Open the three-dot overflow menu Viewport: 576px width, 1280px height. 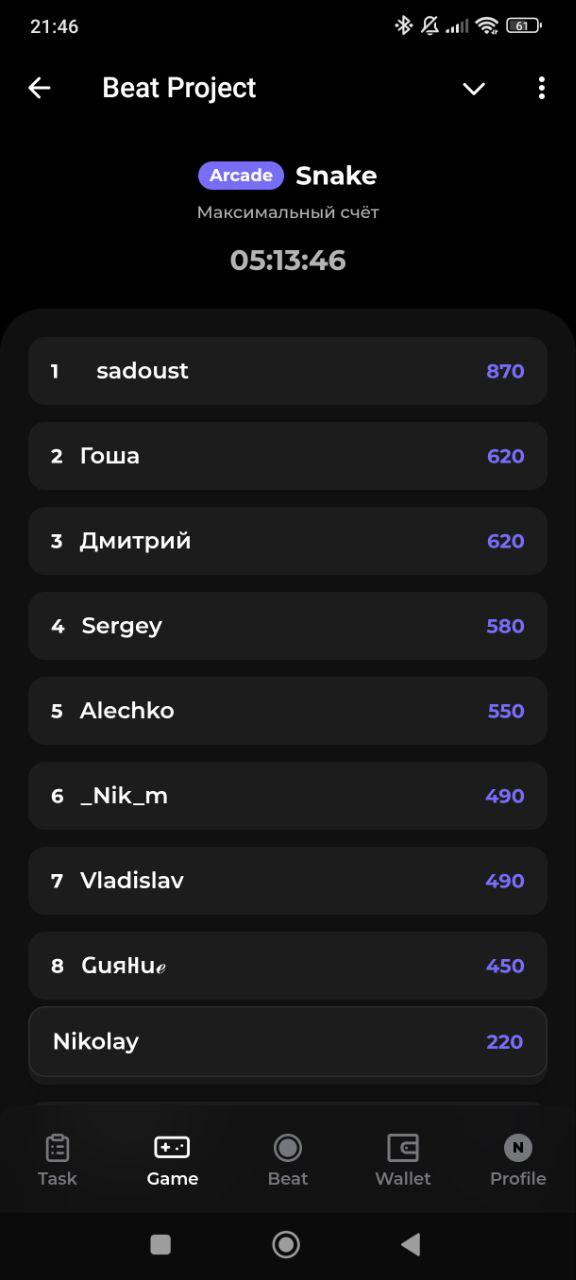(x=541, y=88)
